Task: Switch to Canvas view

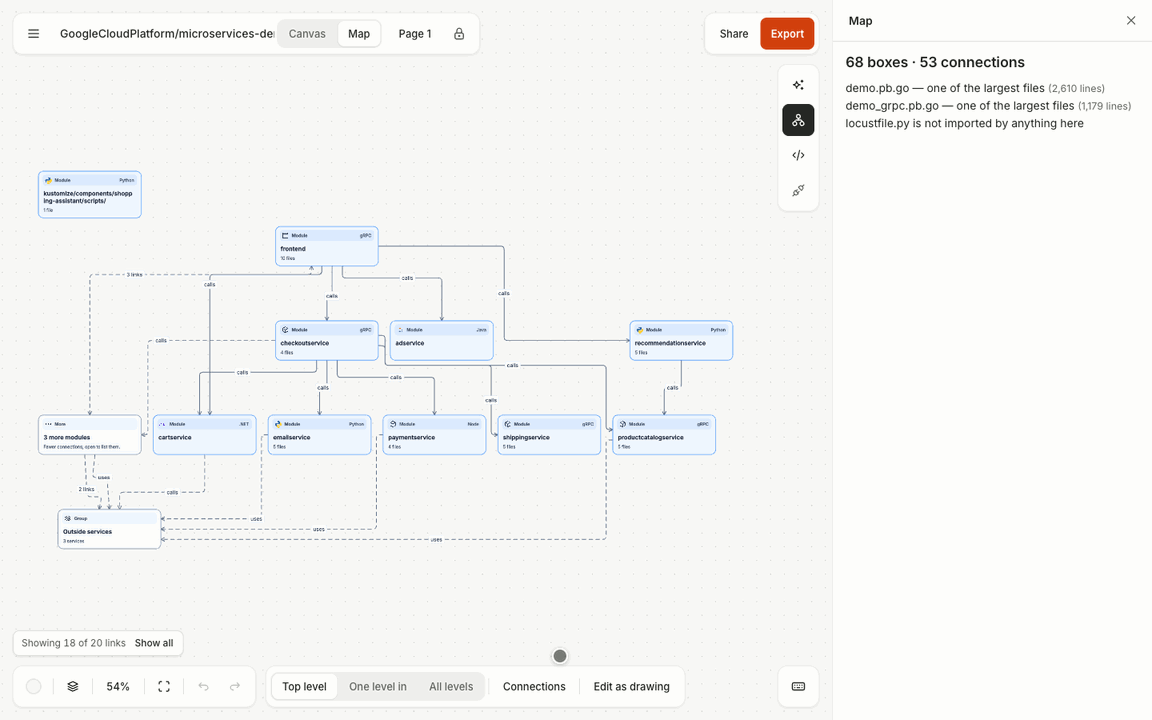Action: (307, 34)
